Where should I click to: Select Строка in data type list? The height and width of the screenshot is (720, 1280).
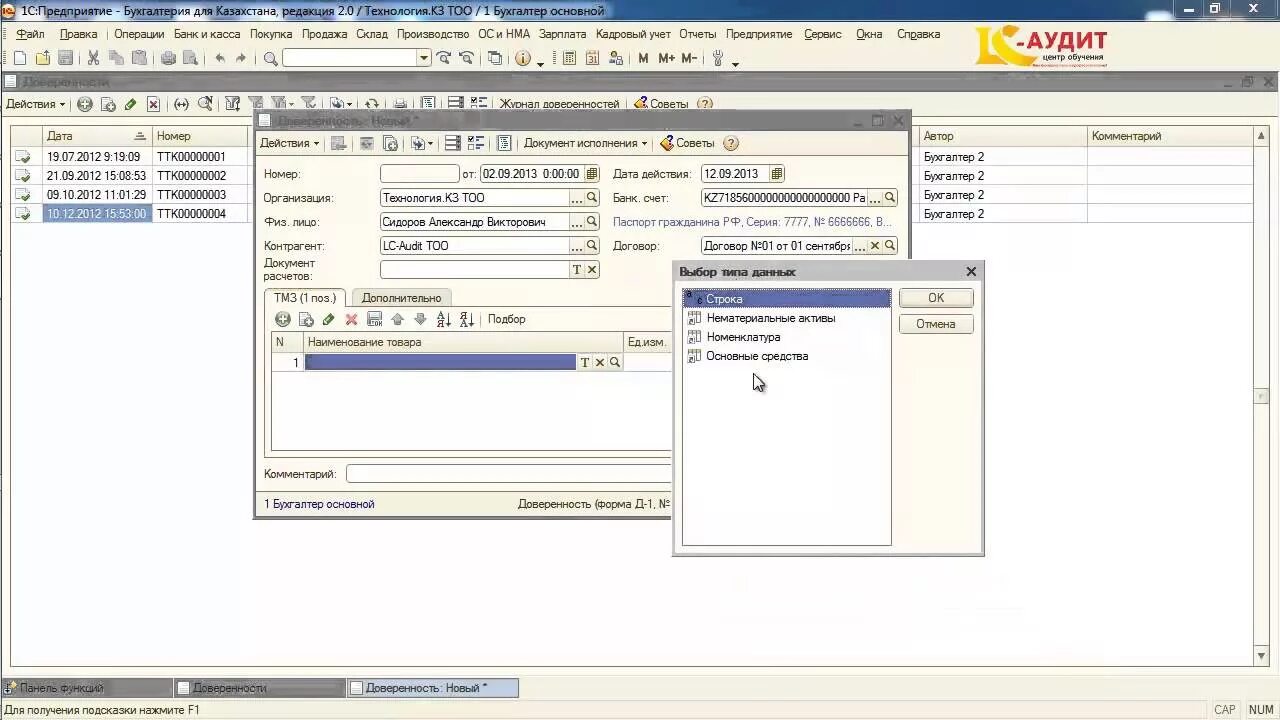tap(787, 299)
